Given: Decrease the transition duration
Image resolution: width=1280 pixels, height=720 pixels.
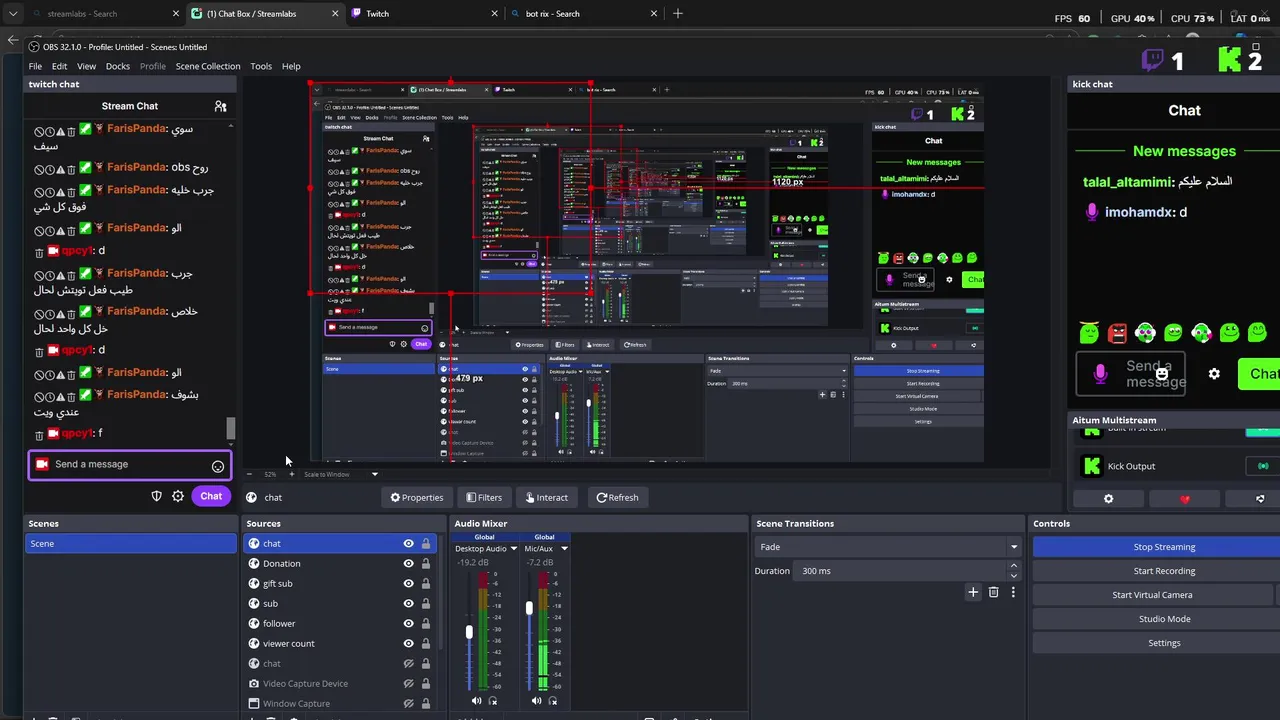Looking at the screenshot, I should coord(1014,576).
